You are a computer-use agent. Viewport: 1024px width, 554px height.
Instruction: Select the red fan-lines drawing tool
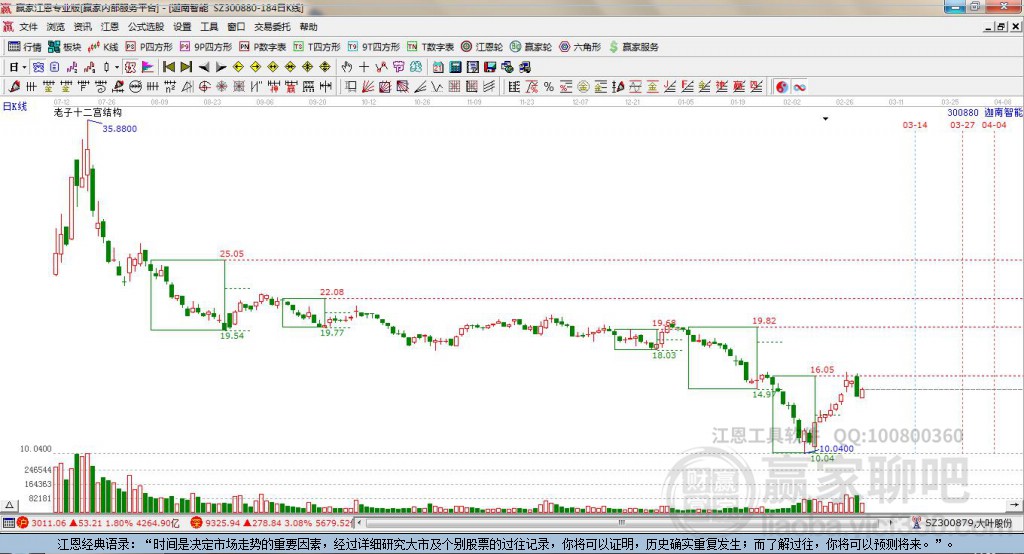[x=368, y=87]
